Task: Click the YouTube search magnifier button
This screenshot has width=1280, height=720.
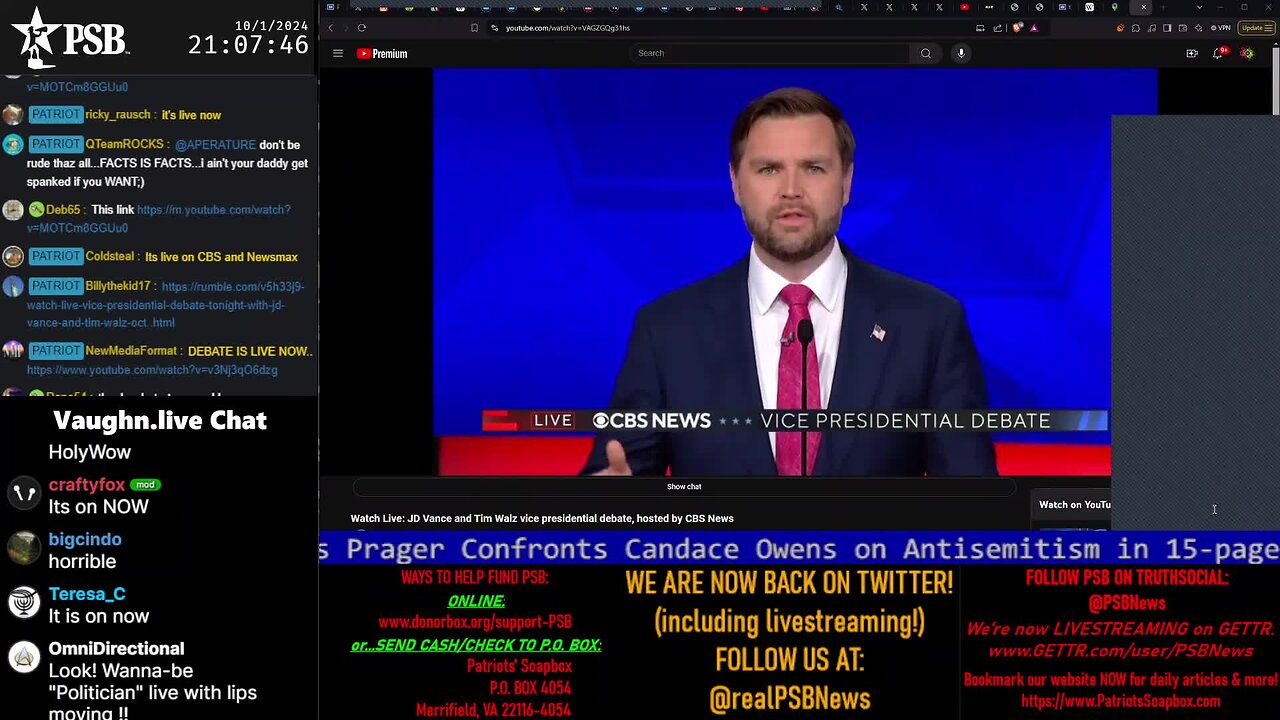Action: pos(925,53)
